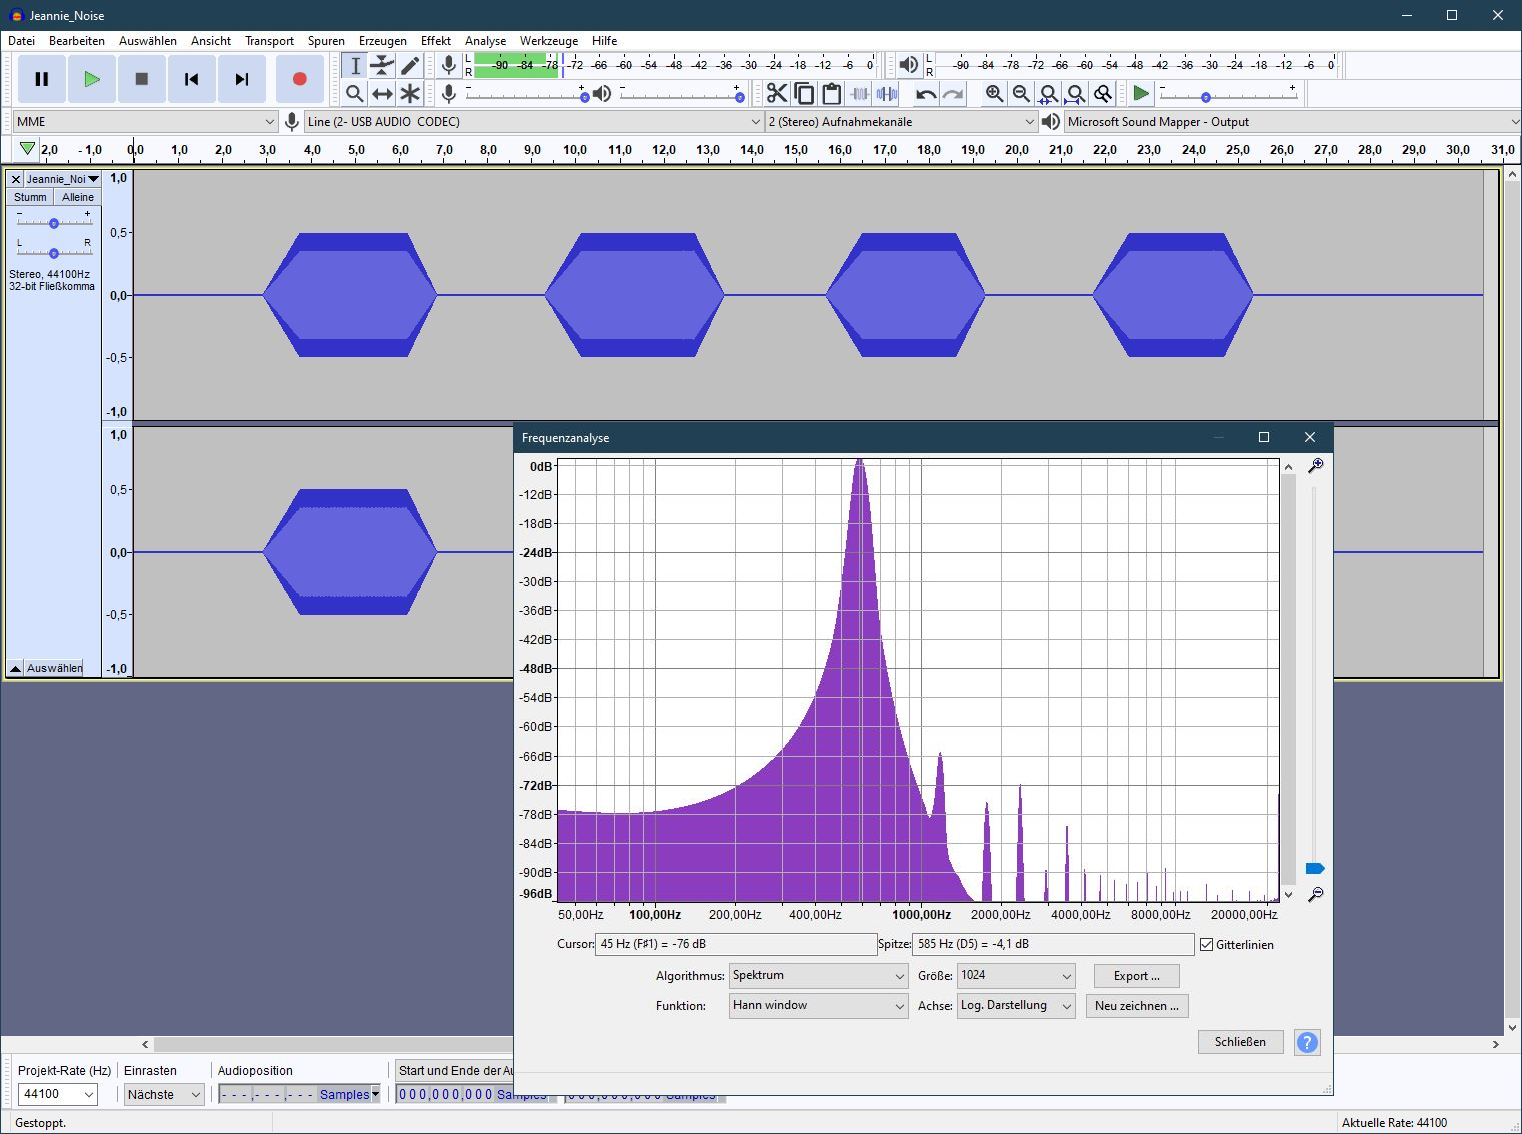
Task: Open the Effekt menu
Action: pyautogui.click(x=435, y=41)
